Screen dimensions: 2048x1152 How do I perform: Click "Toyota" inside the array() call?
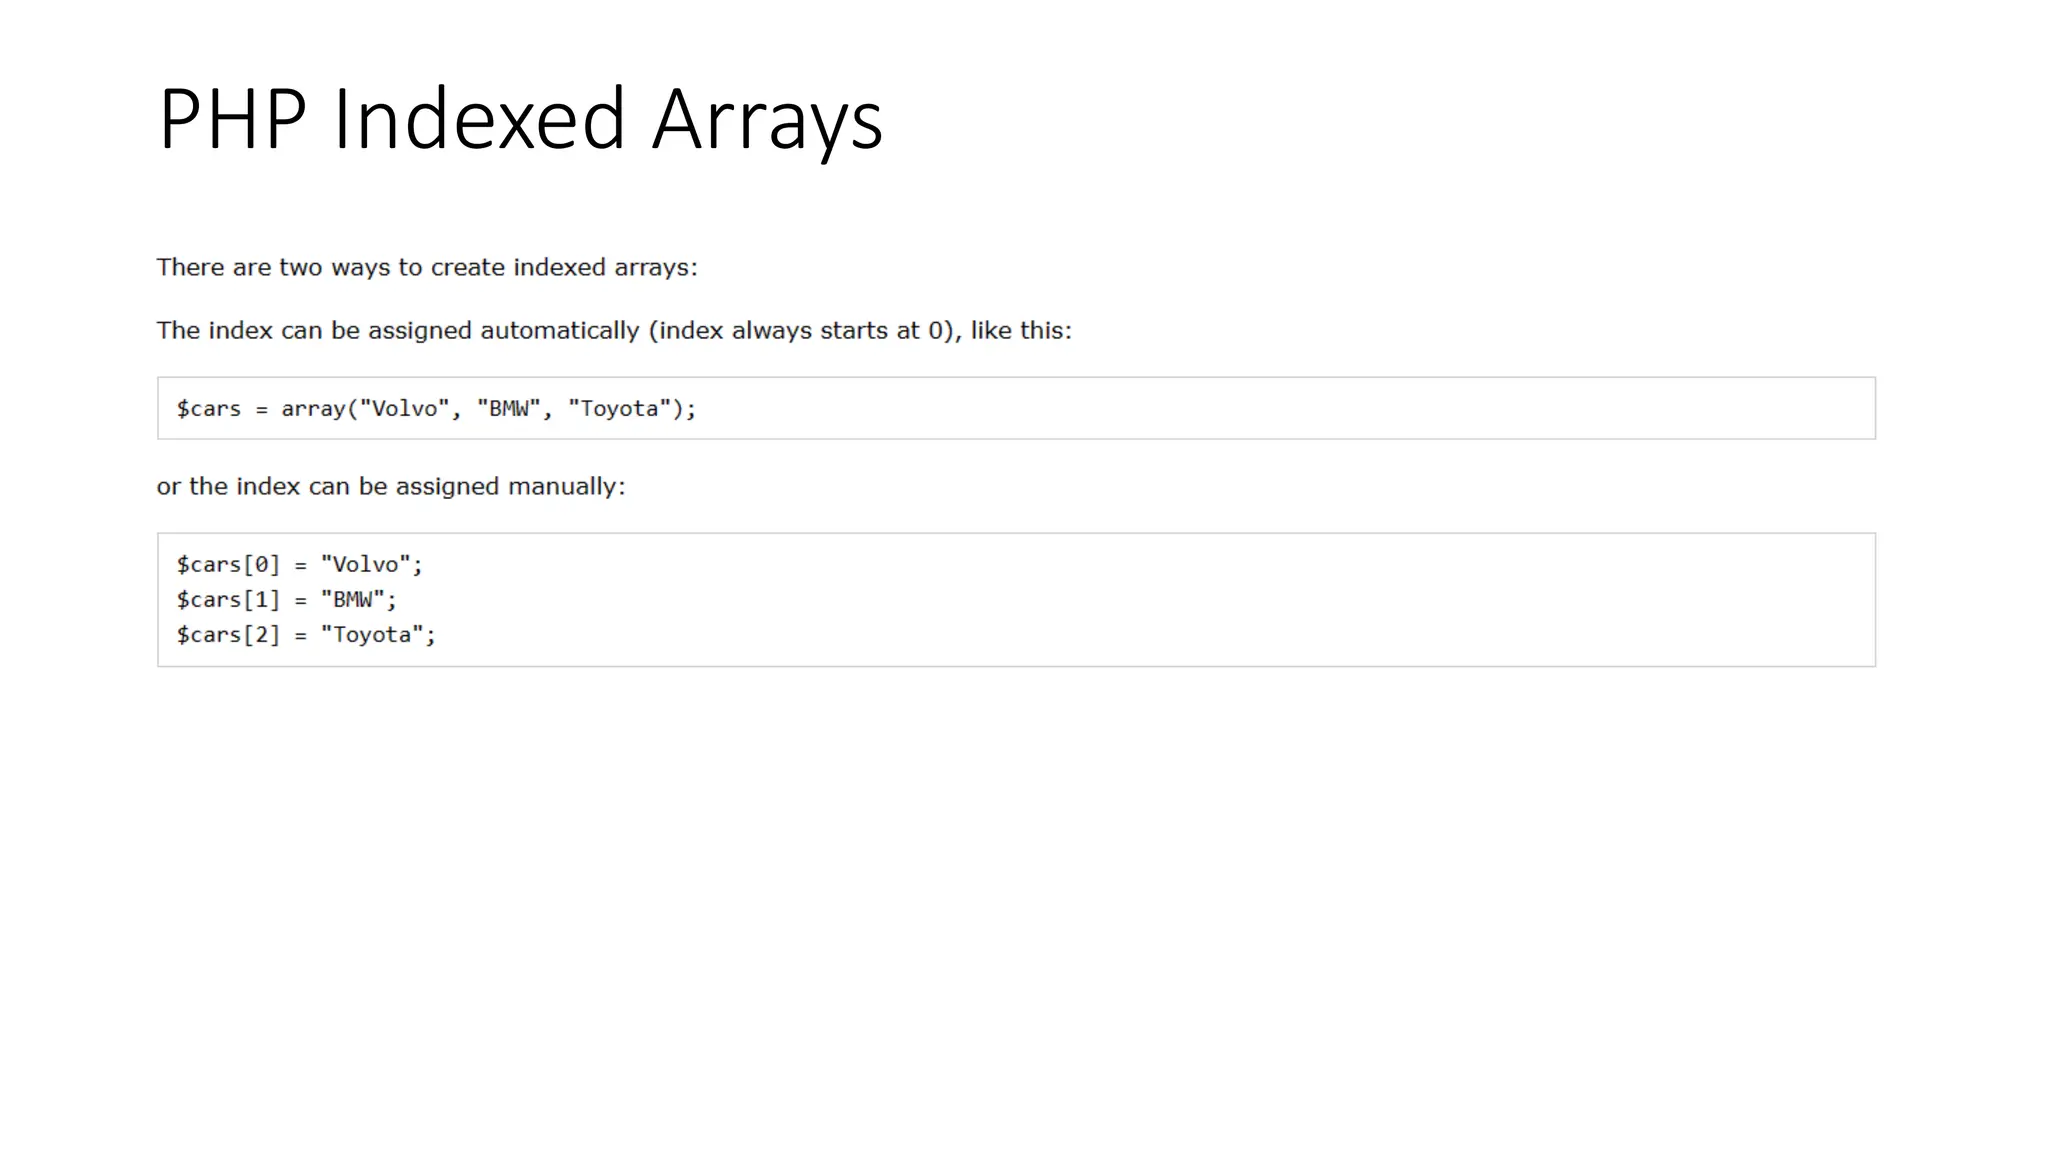tap(619, 409)
